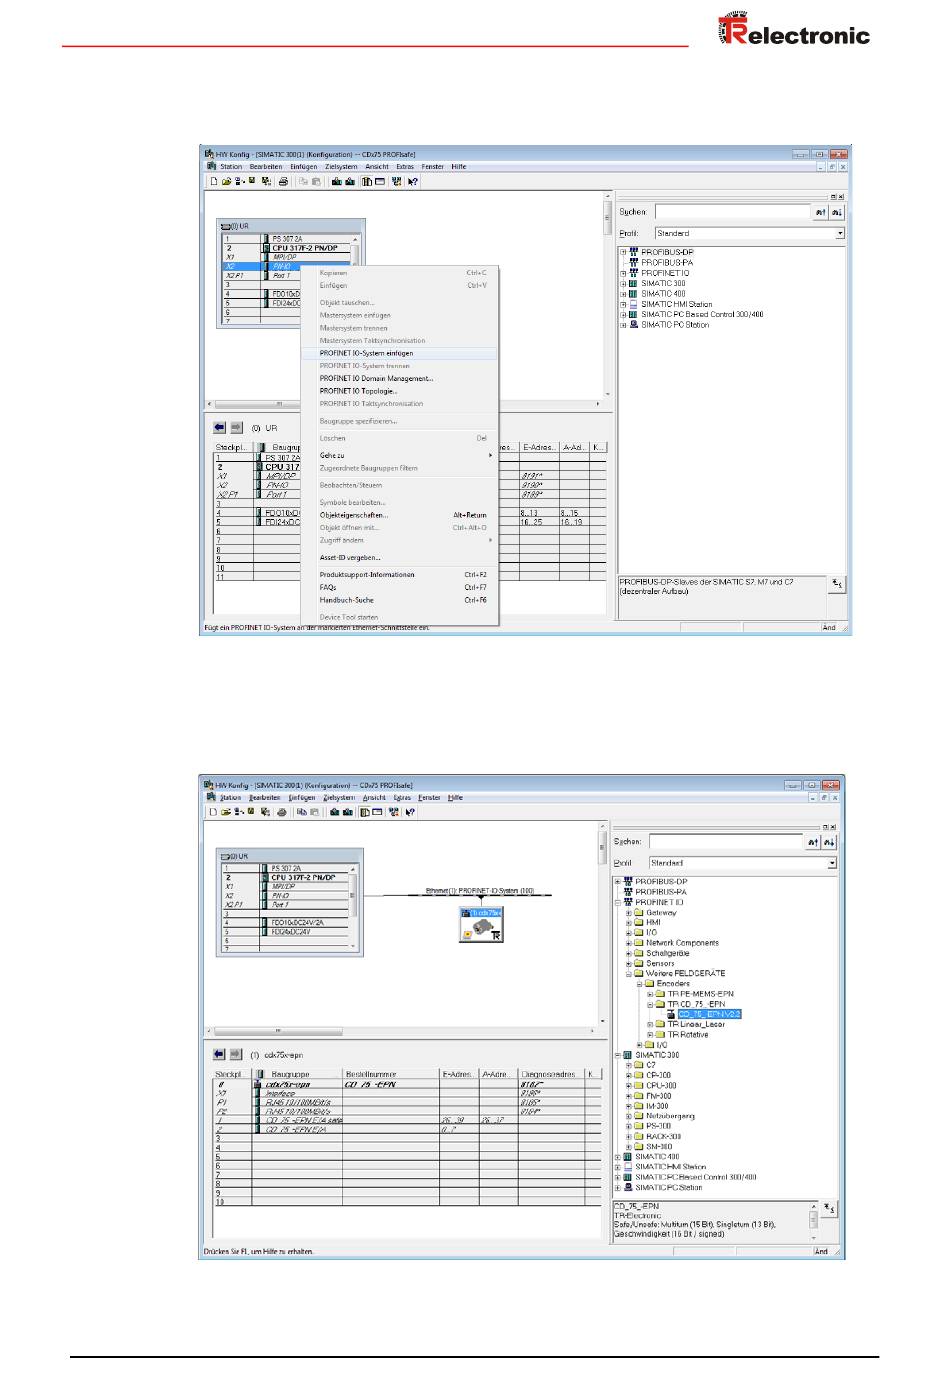Select SIMATIC 400 in lower catalog

[x=657, y=1157]
